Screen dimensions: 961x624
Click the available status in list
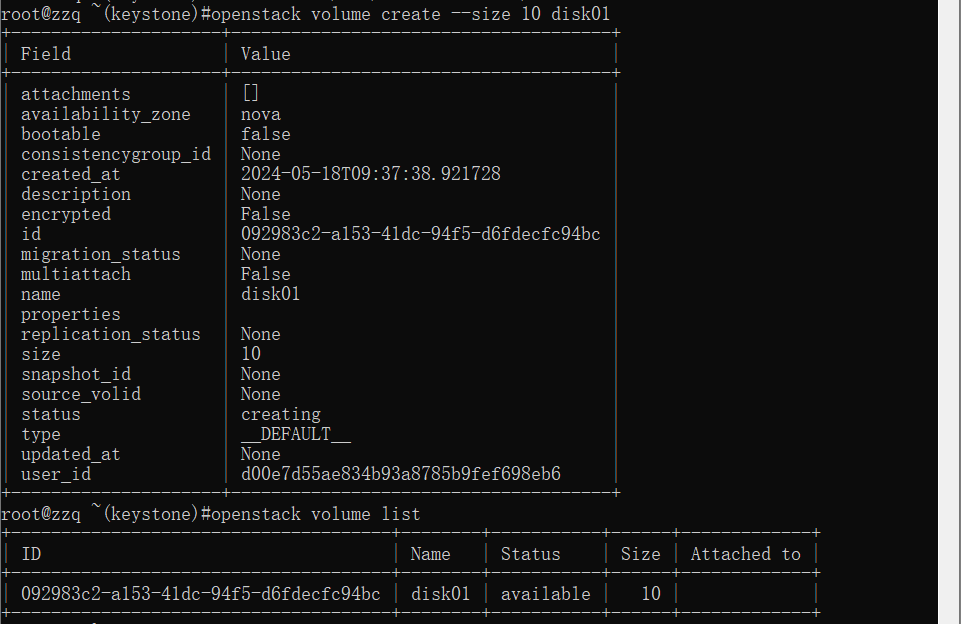coord(545,594)
